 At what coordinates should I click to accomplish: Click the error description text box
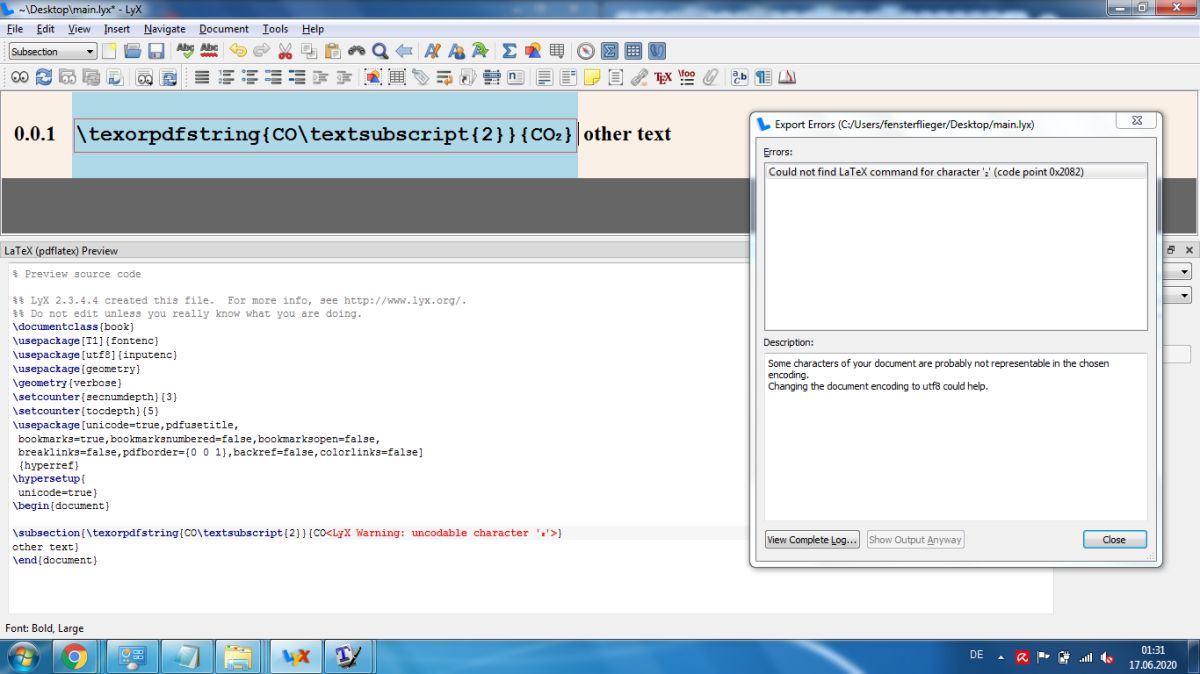(x=955, y=436)
